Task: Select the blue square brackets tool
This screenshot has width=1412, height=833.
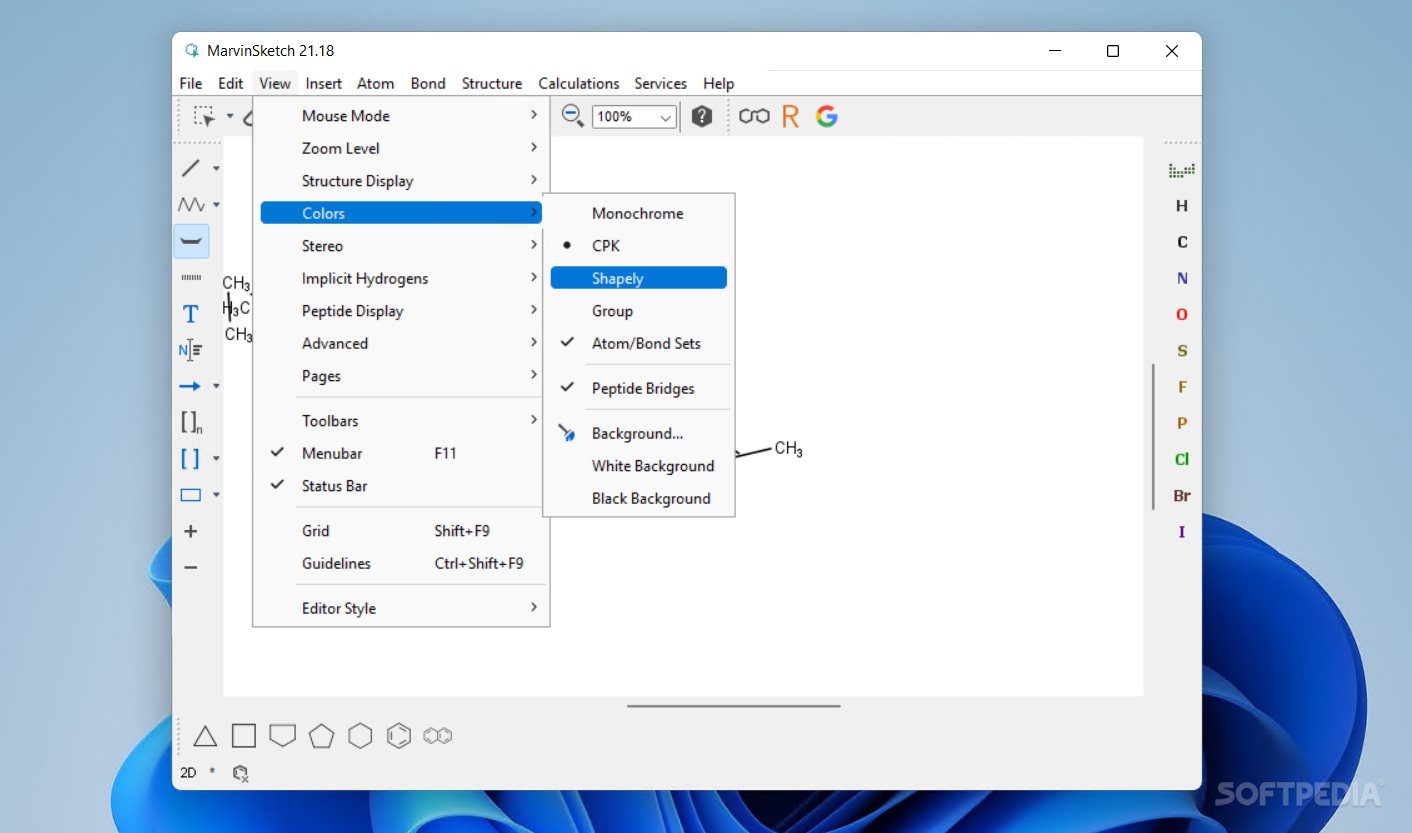Action: point(190,458)
